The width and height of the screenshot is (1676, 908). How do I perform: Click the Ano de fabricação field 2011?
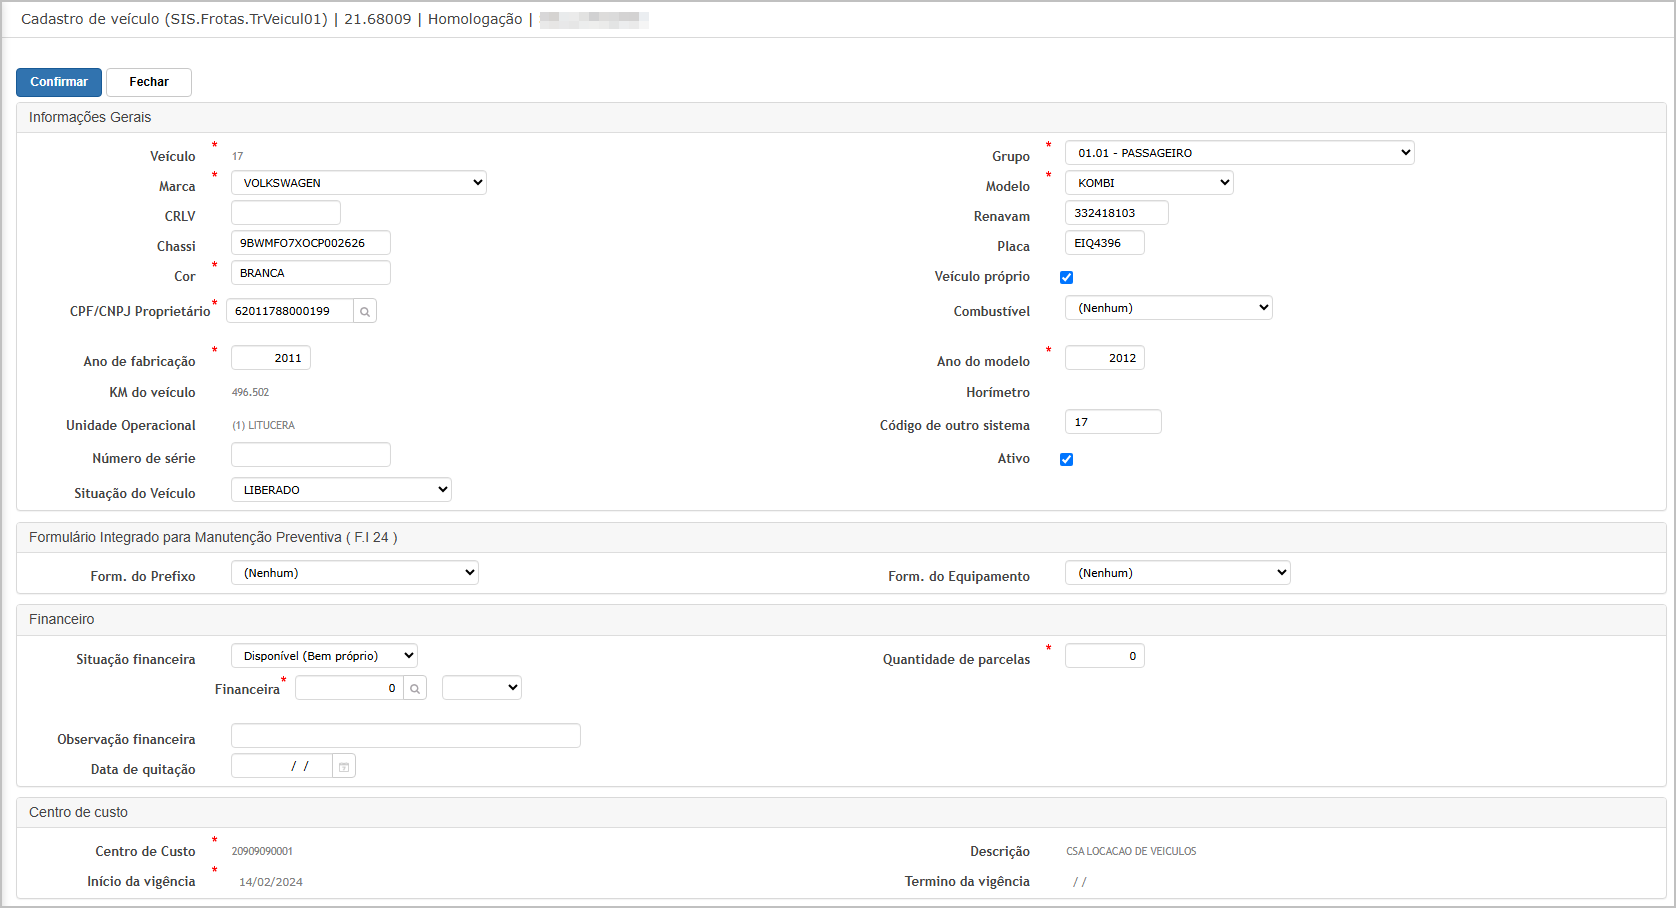(x=271, y=358)
